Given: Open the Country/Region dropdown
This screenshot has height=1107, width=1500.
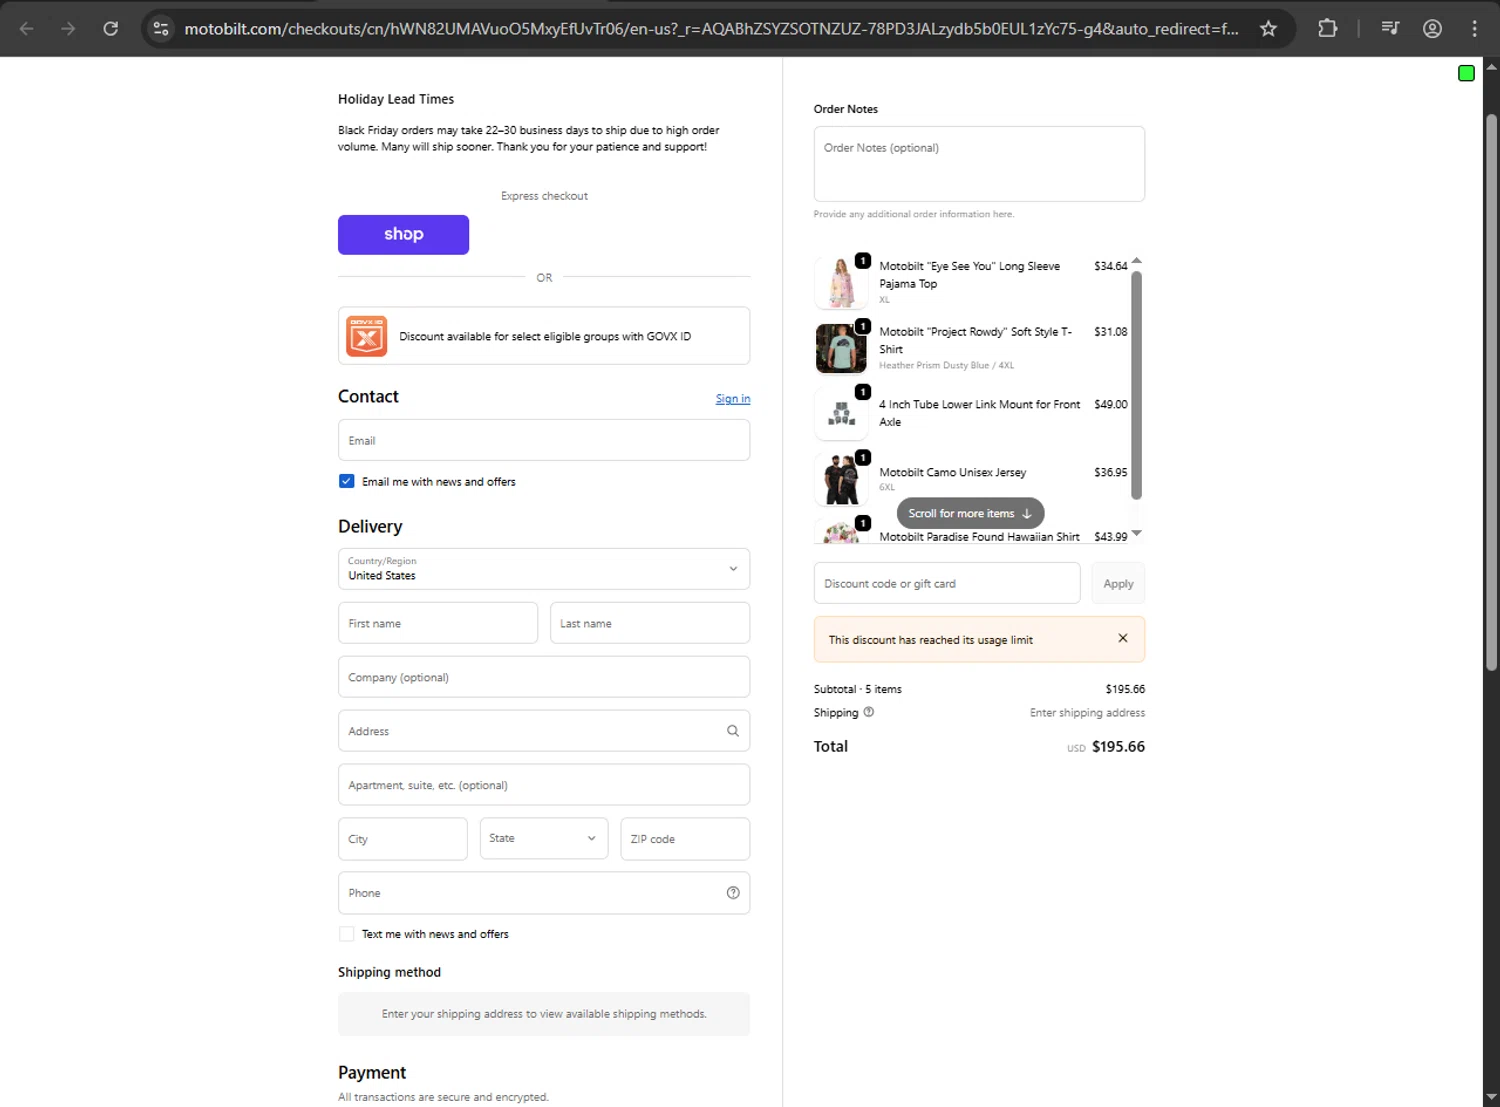Looking at the screenshot, I should click(x=544, y=569).
